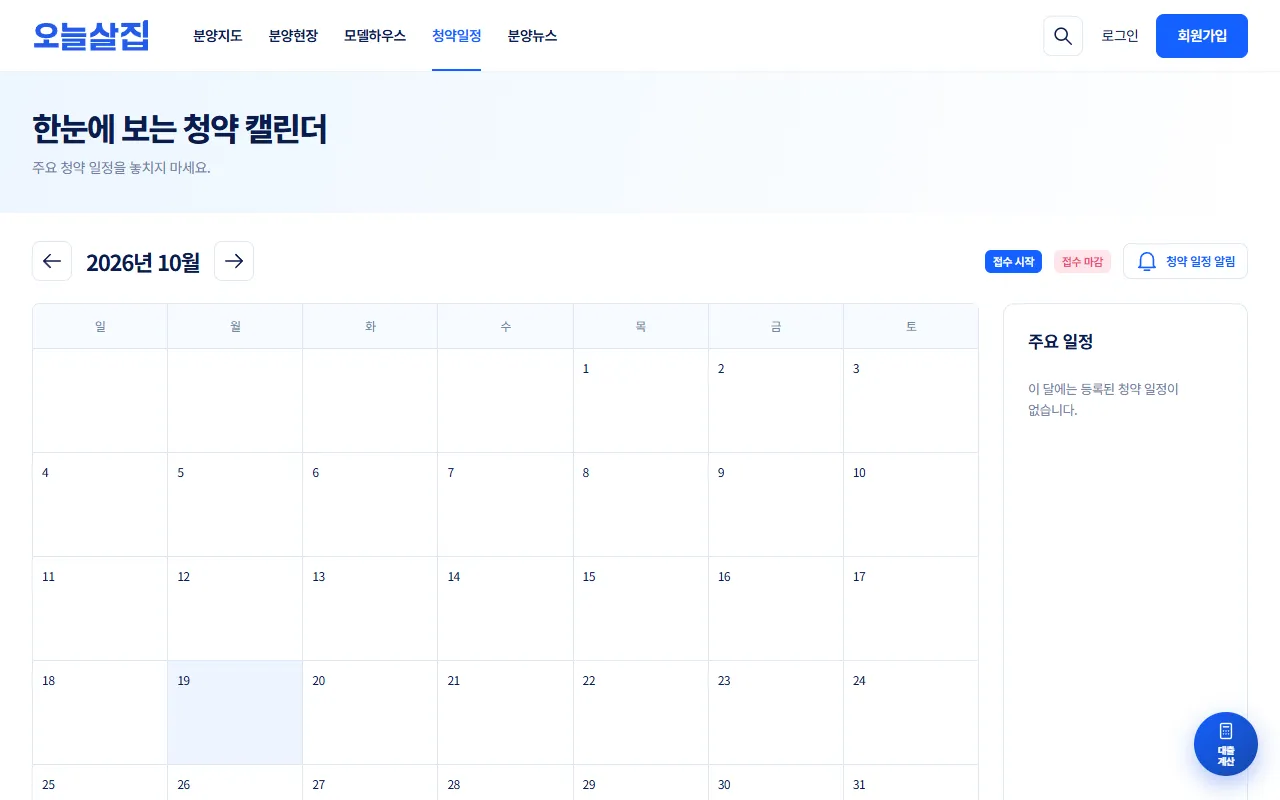Select date 5 on the calendar
This screenshot has width=1280, height=800.
click(x=235, y=504)
